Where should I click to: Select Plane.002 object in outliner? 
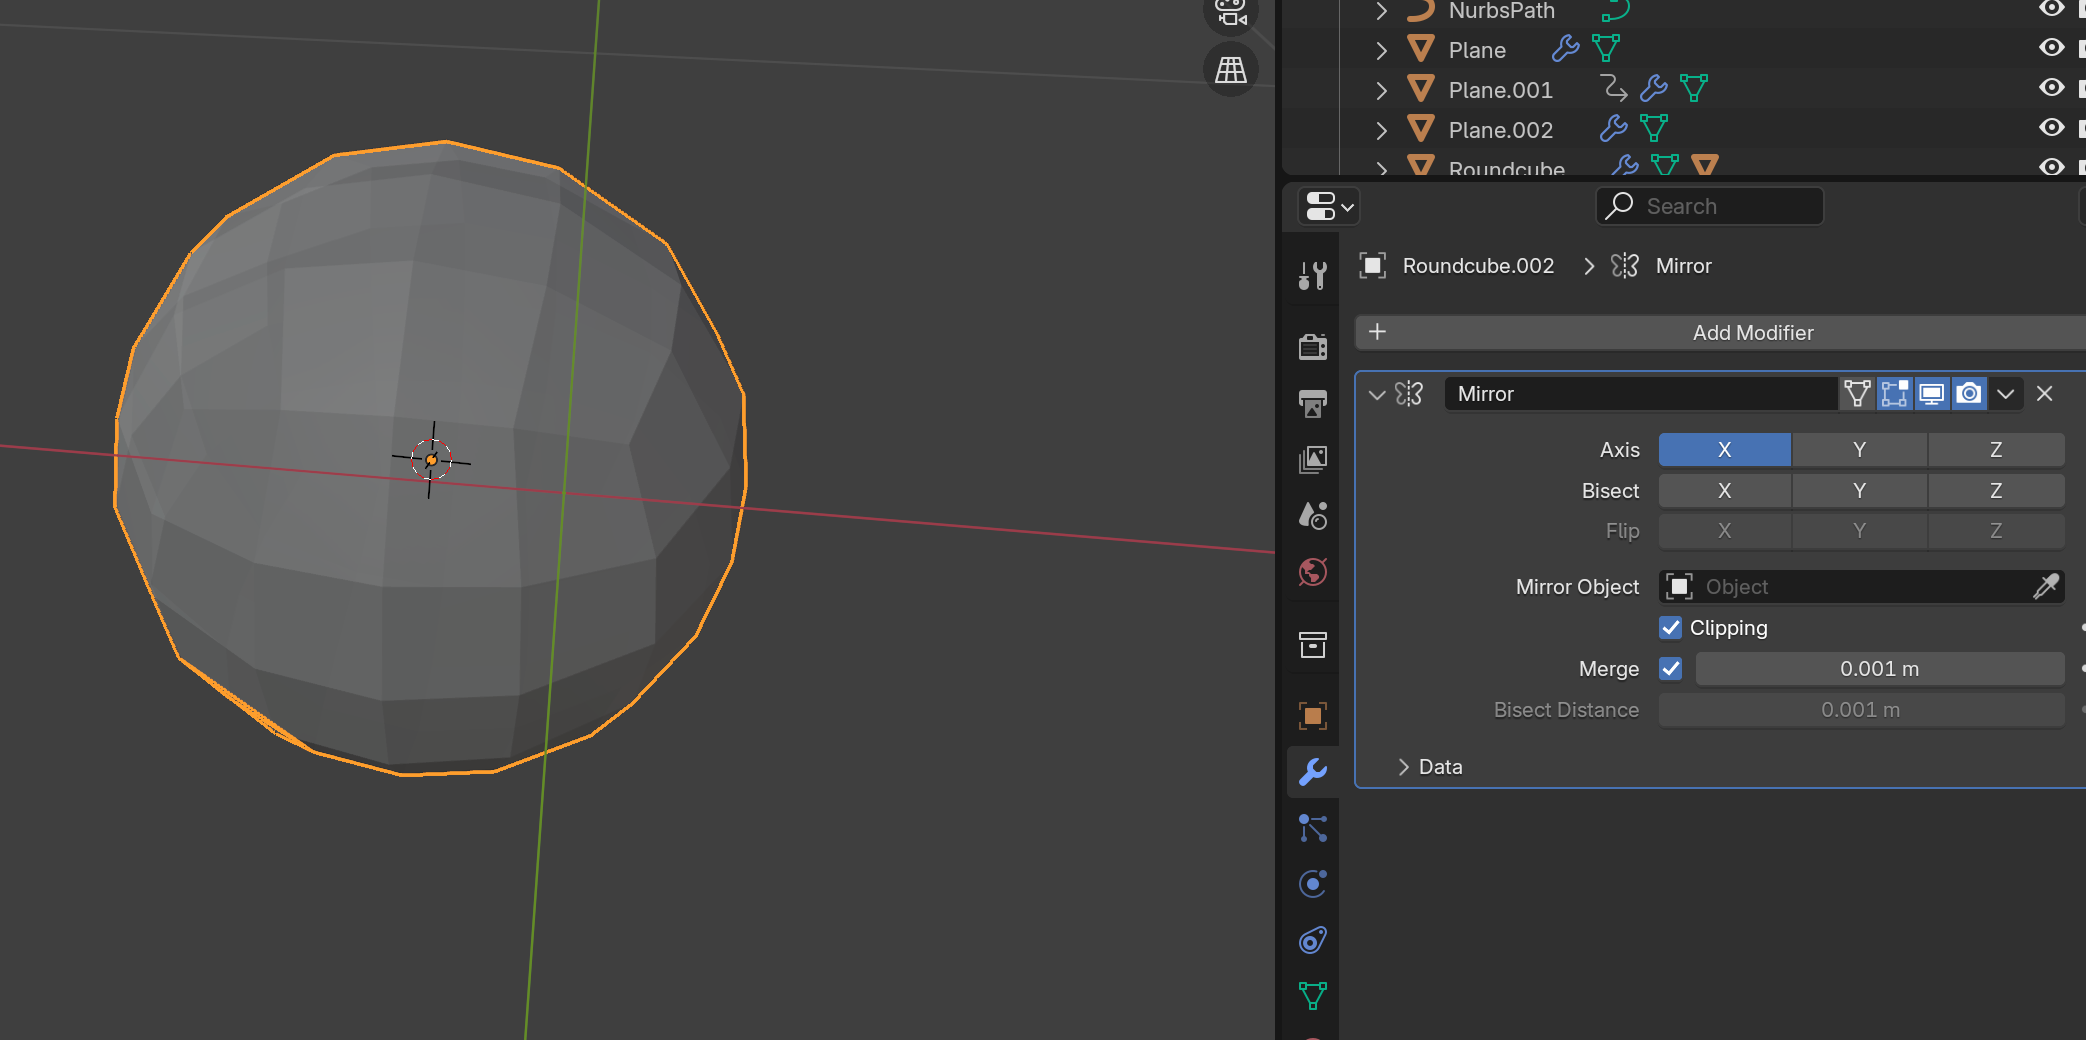point(1500,130)
